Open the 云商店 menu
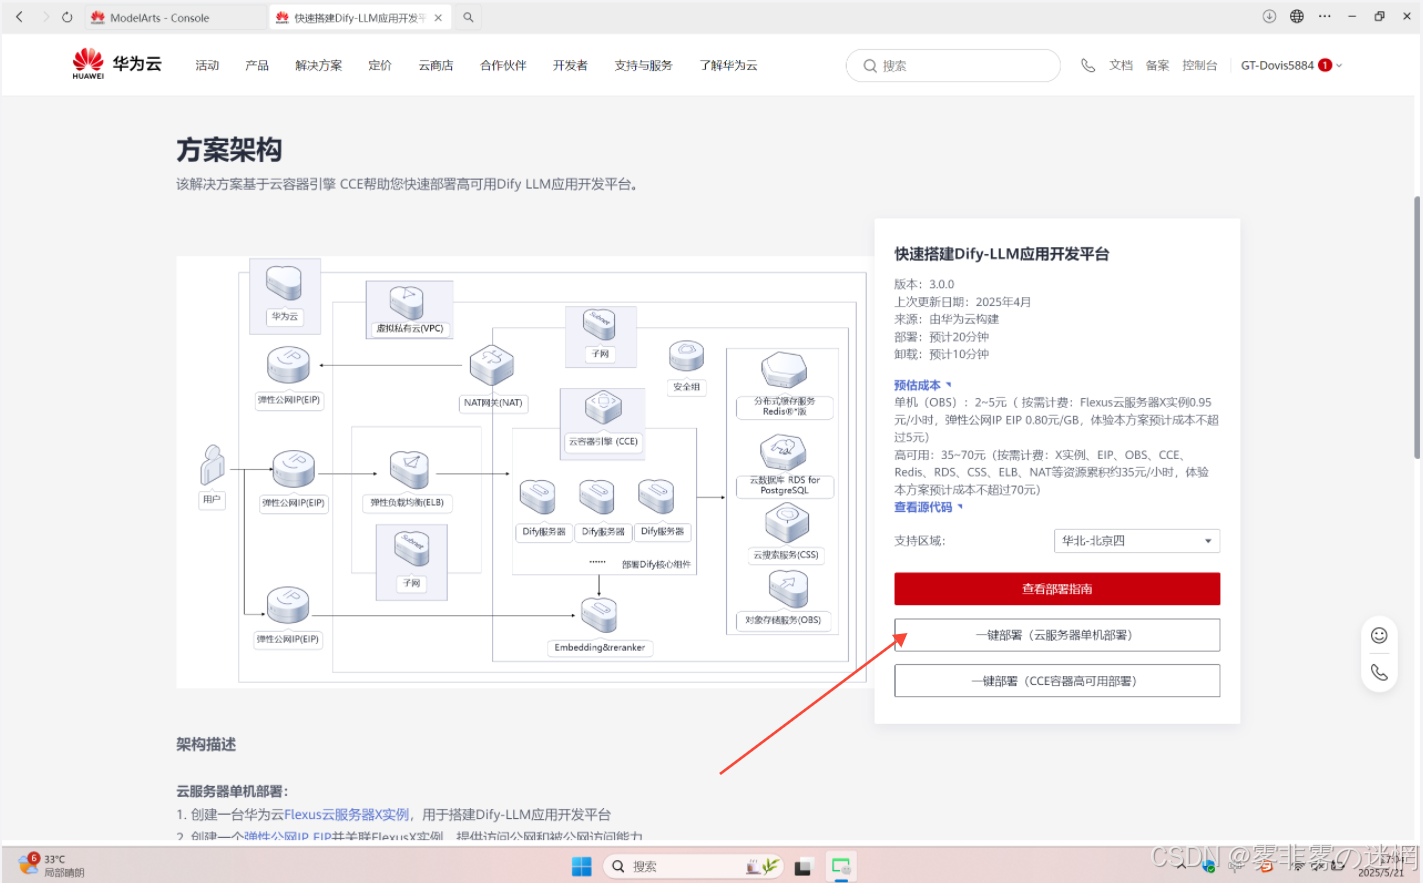This screenshot has height=883, width=1423. (436, 65)
